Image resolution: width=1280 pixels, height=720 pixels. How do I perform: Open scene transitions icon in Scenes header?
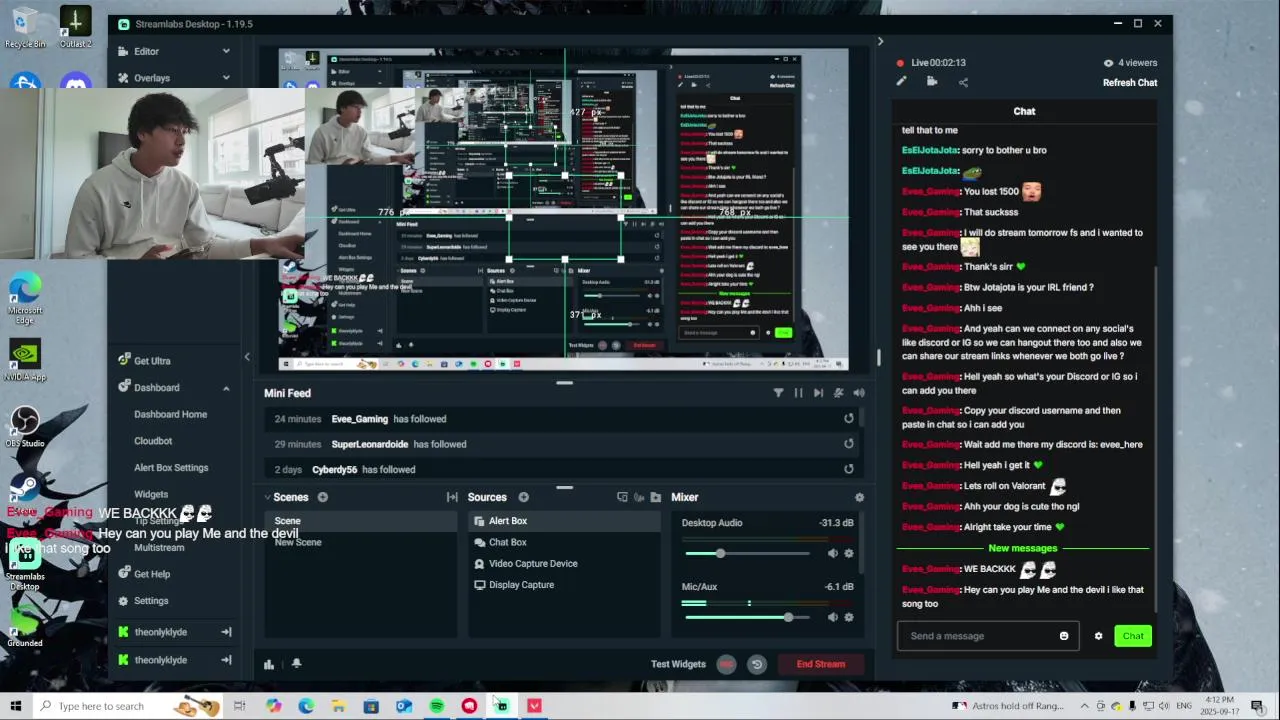tap(452, 497)
